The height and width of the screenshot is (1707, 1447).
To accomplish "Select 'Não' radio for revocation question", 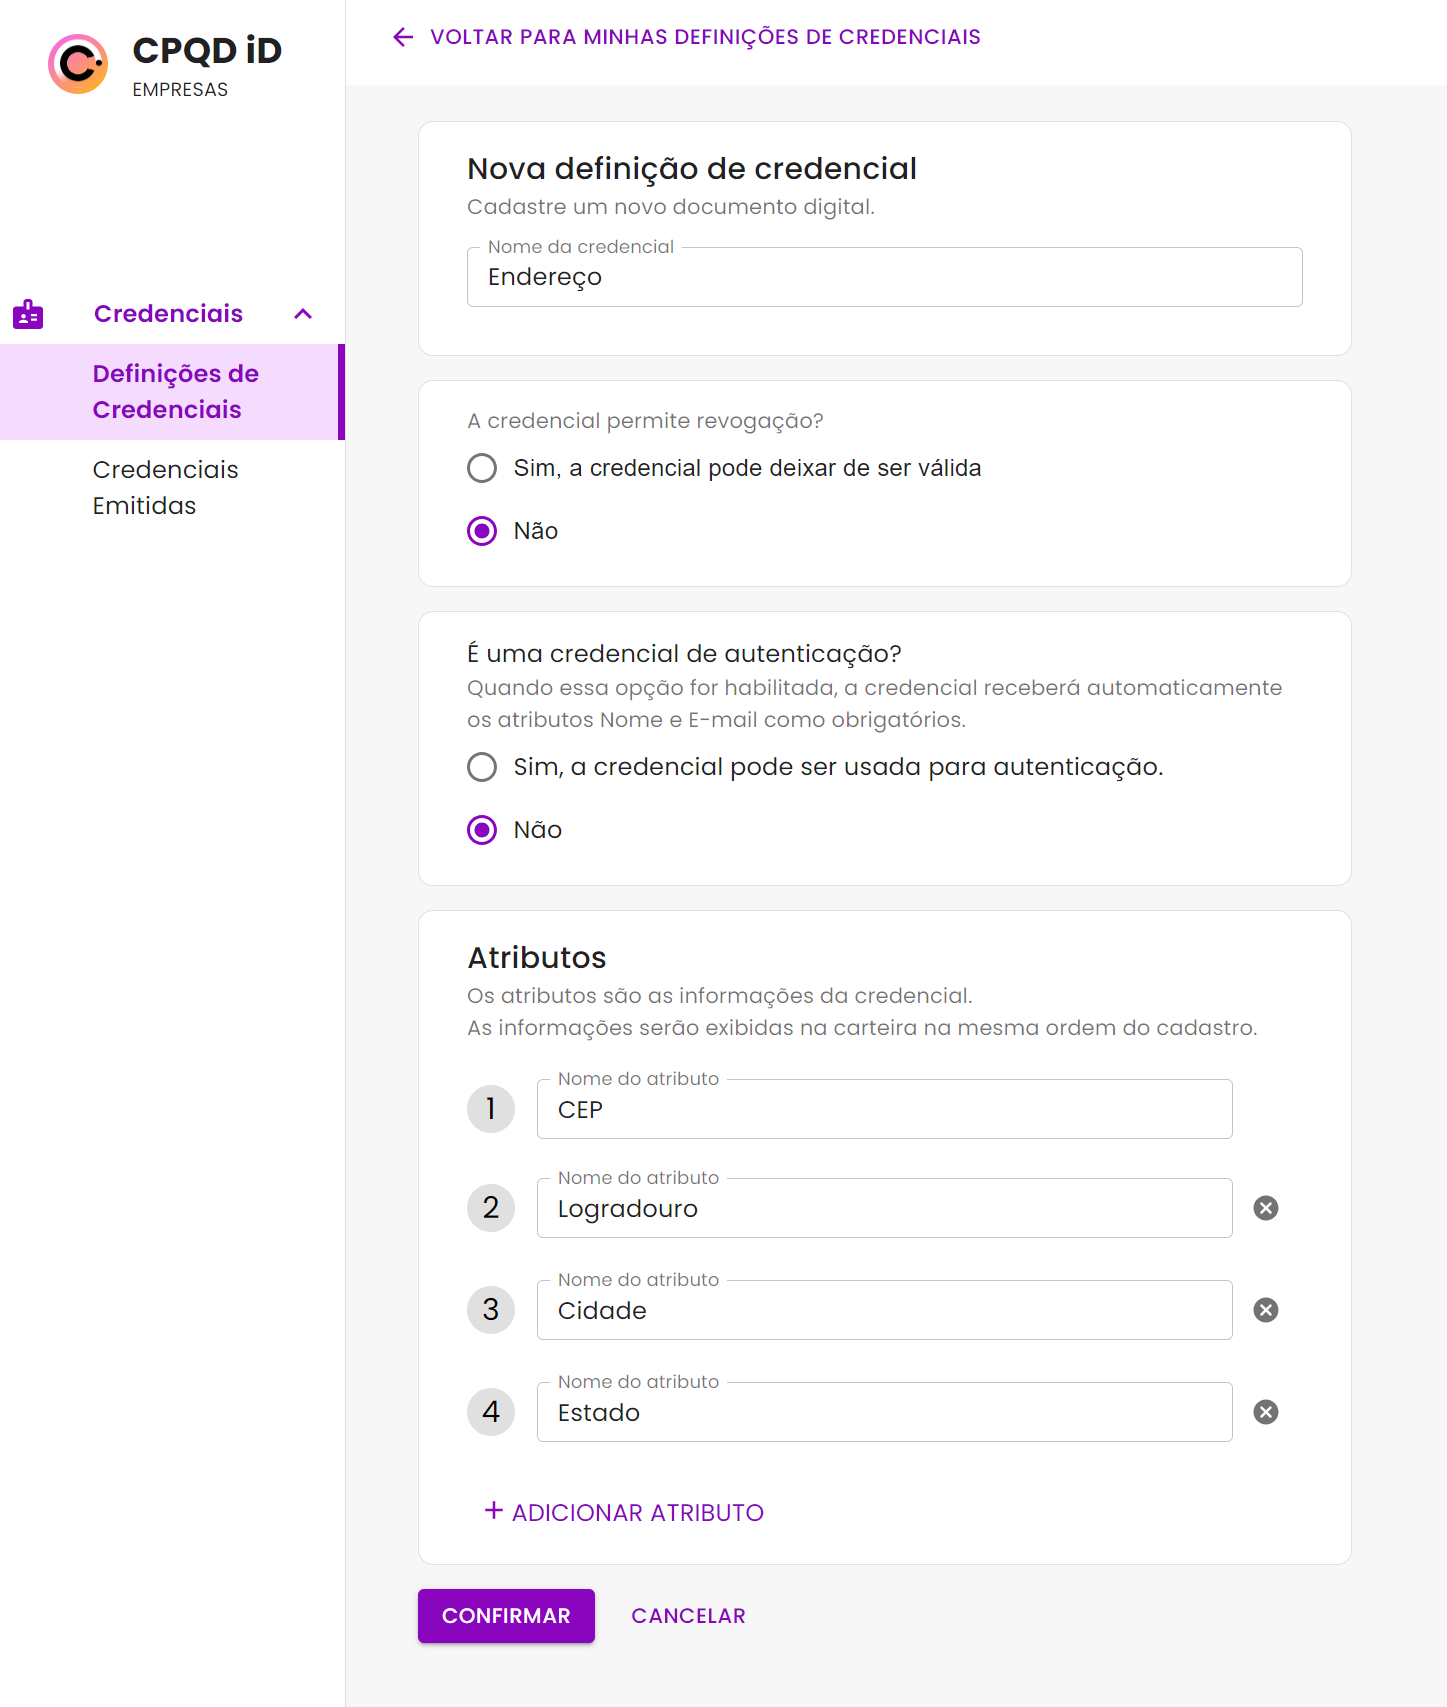I will (x=482, y=531).
